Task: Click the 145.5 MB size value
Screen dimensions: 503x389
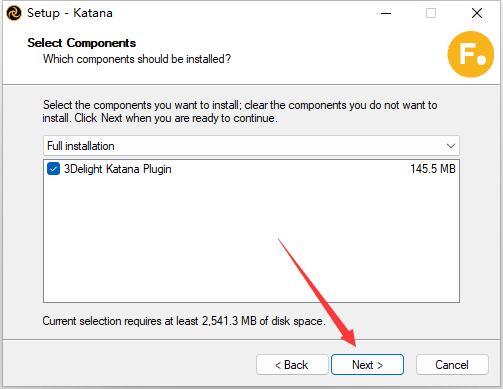Action: click(x=433, y=169)
